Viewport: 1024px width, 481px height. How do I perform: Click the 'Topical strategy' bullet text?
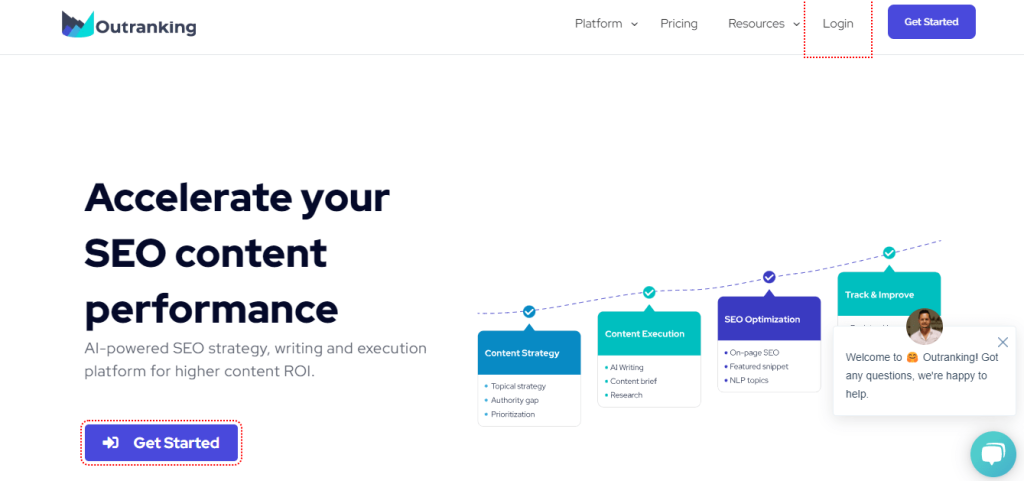518,386
